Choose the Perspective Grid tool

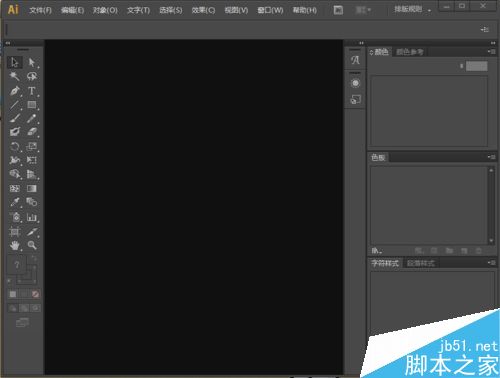32,174
